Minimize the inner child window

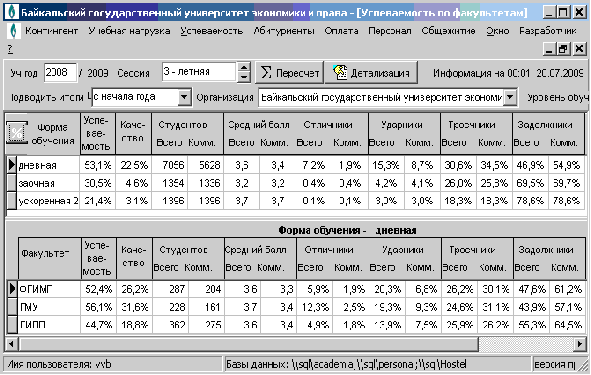[549, 49]
